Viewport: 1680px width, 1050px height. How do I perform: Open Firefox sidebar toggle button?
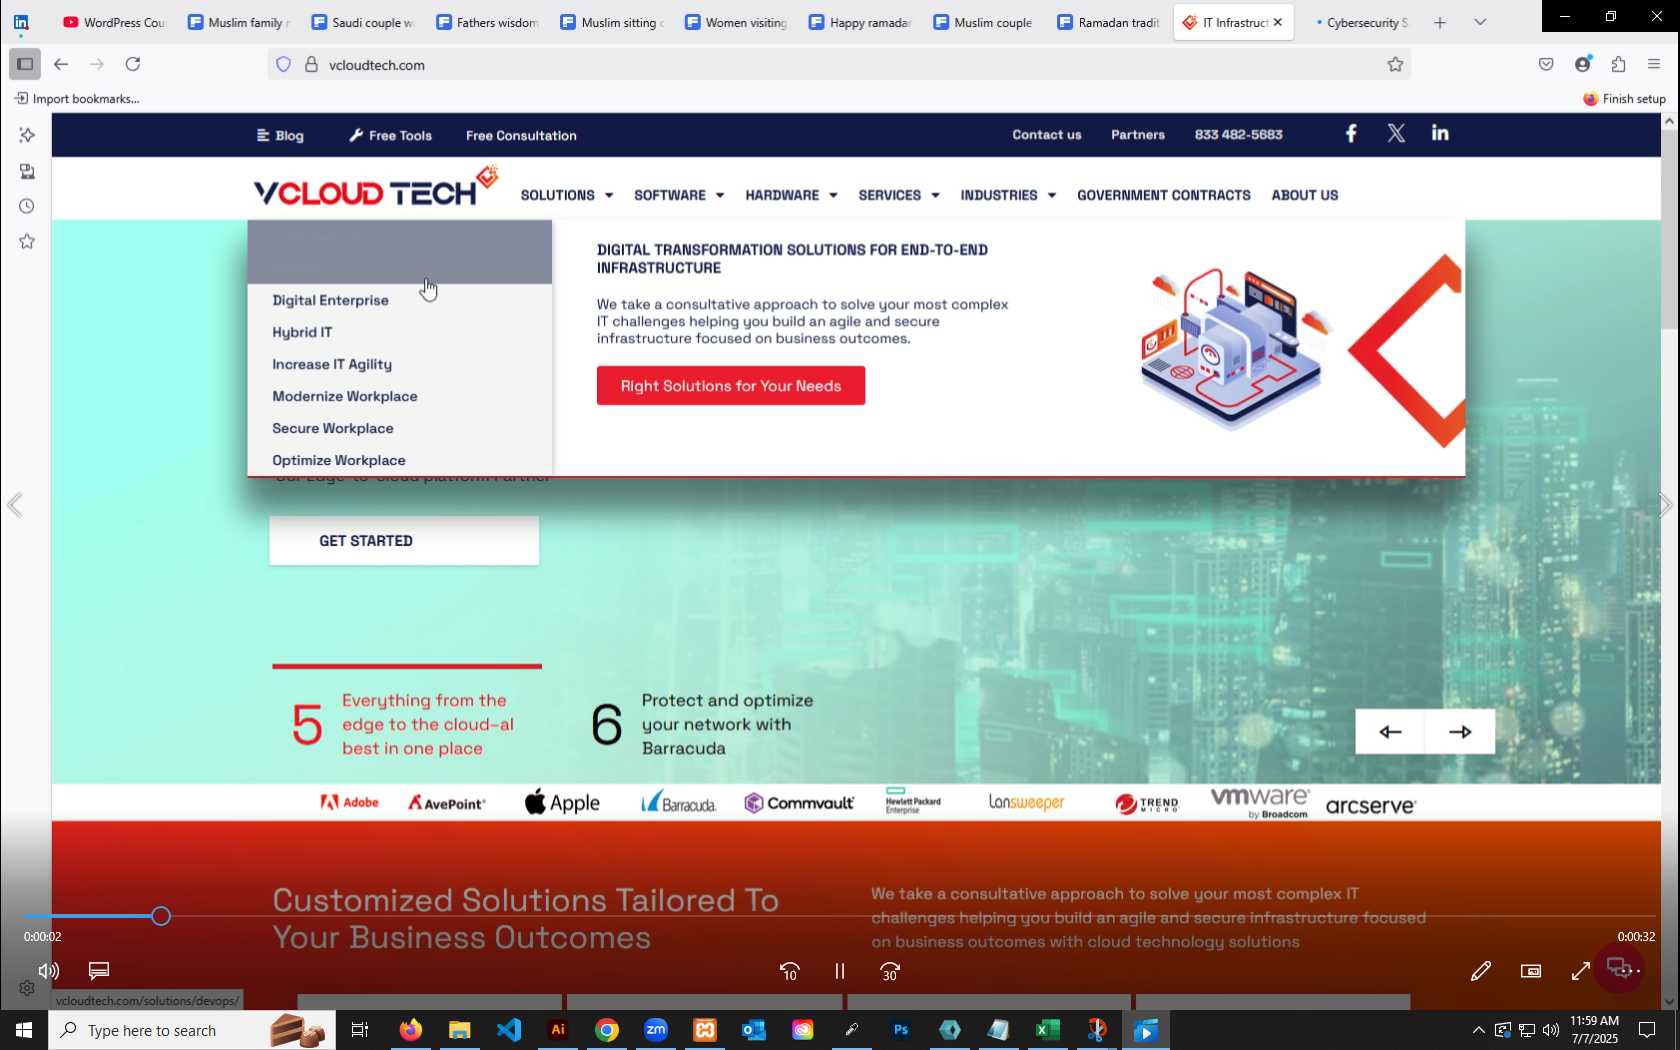coord(25,64)
